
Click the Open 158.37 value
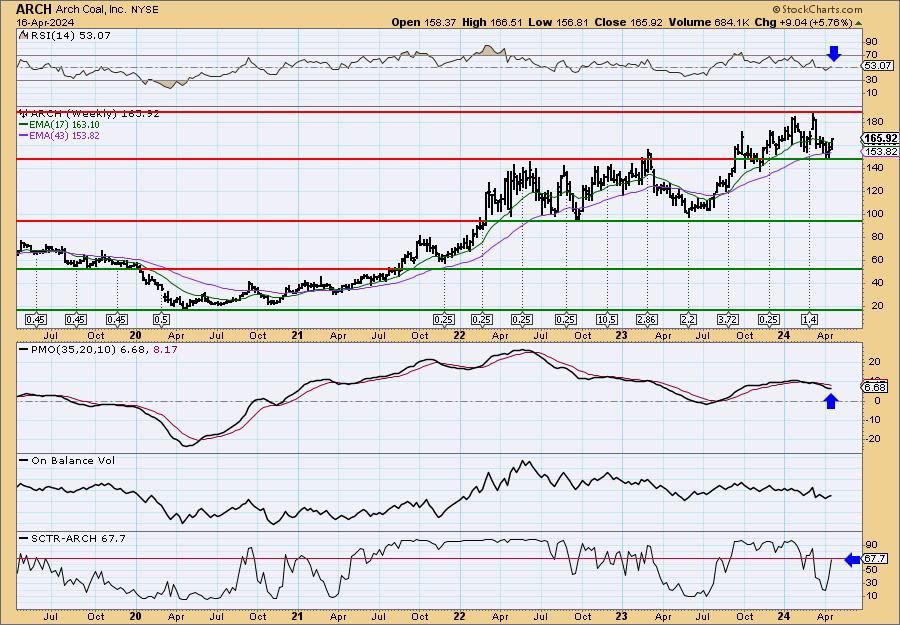[x=424, y=22]
